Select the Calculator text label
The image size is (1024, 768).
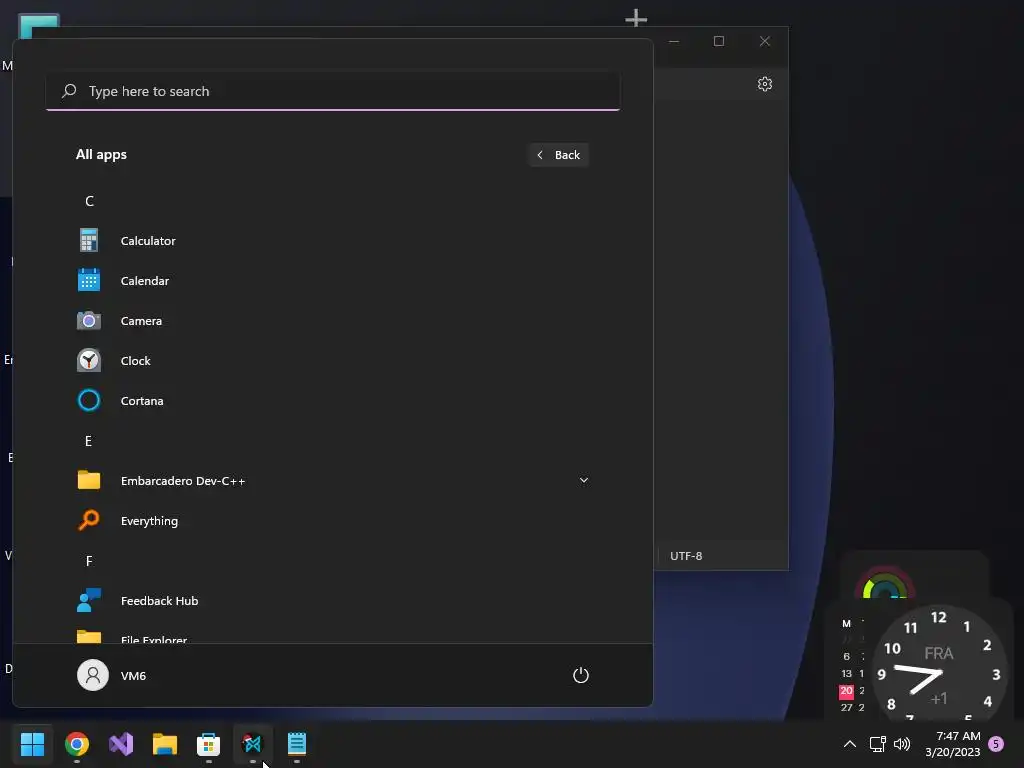coord(148,241)
